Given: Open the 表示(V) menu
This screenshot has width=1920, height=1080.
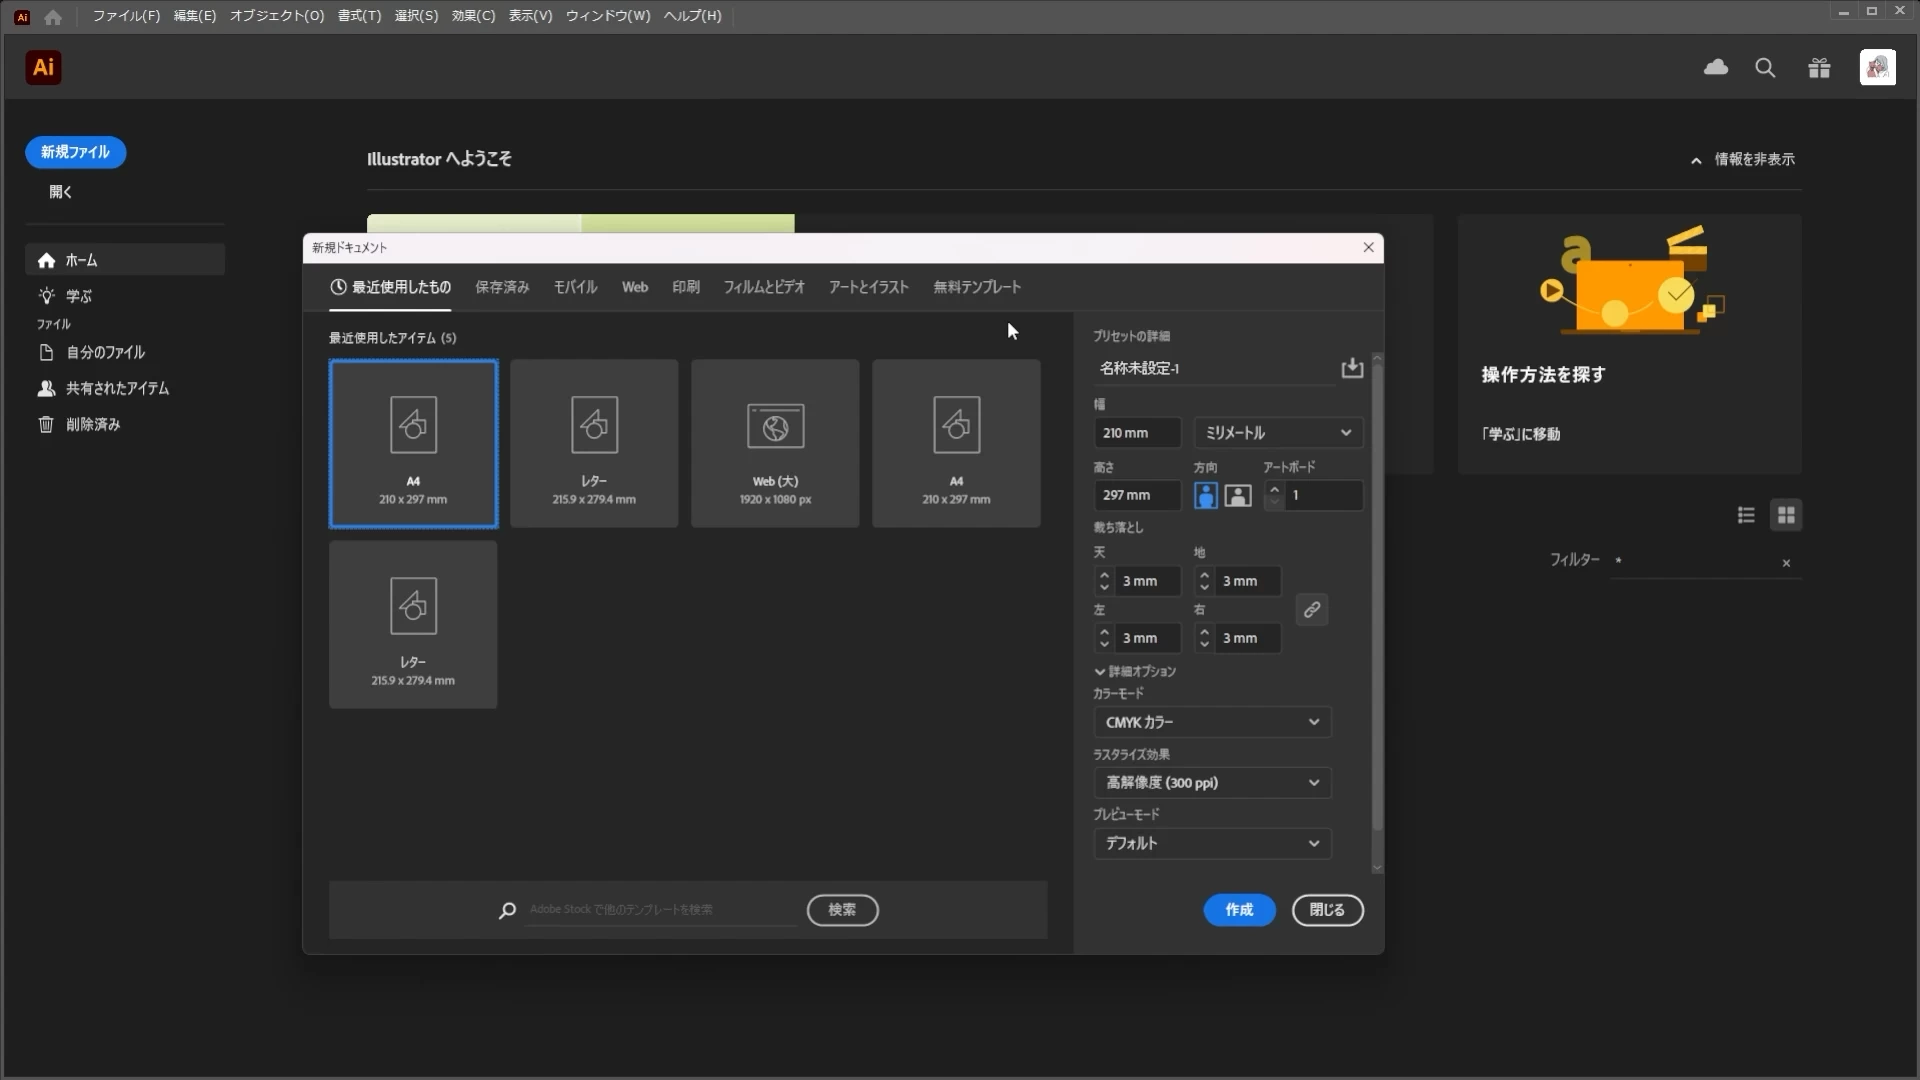Looking at the screenshot, I should tap(530, 16).
